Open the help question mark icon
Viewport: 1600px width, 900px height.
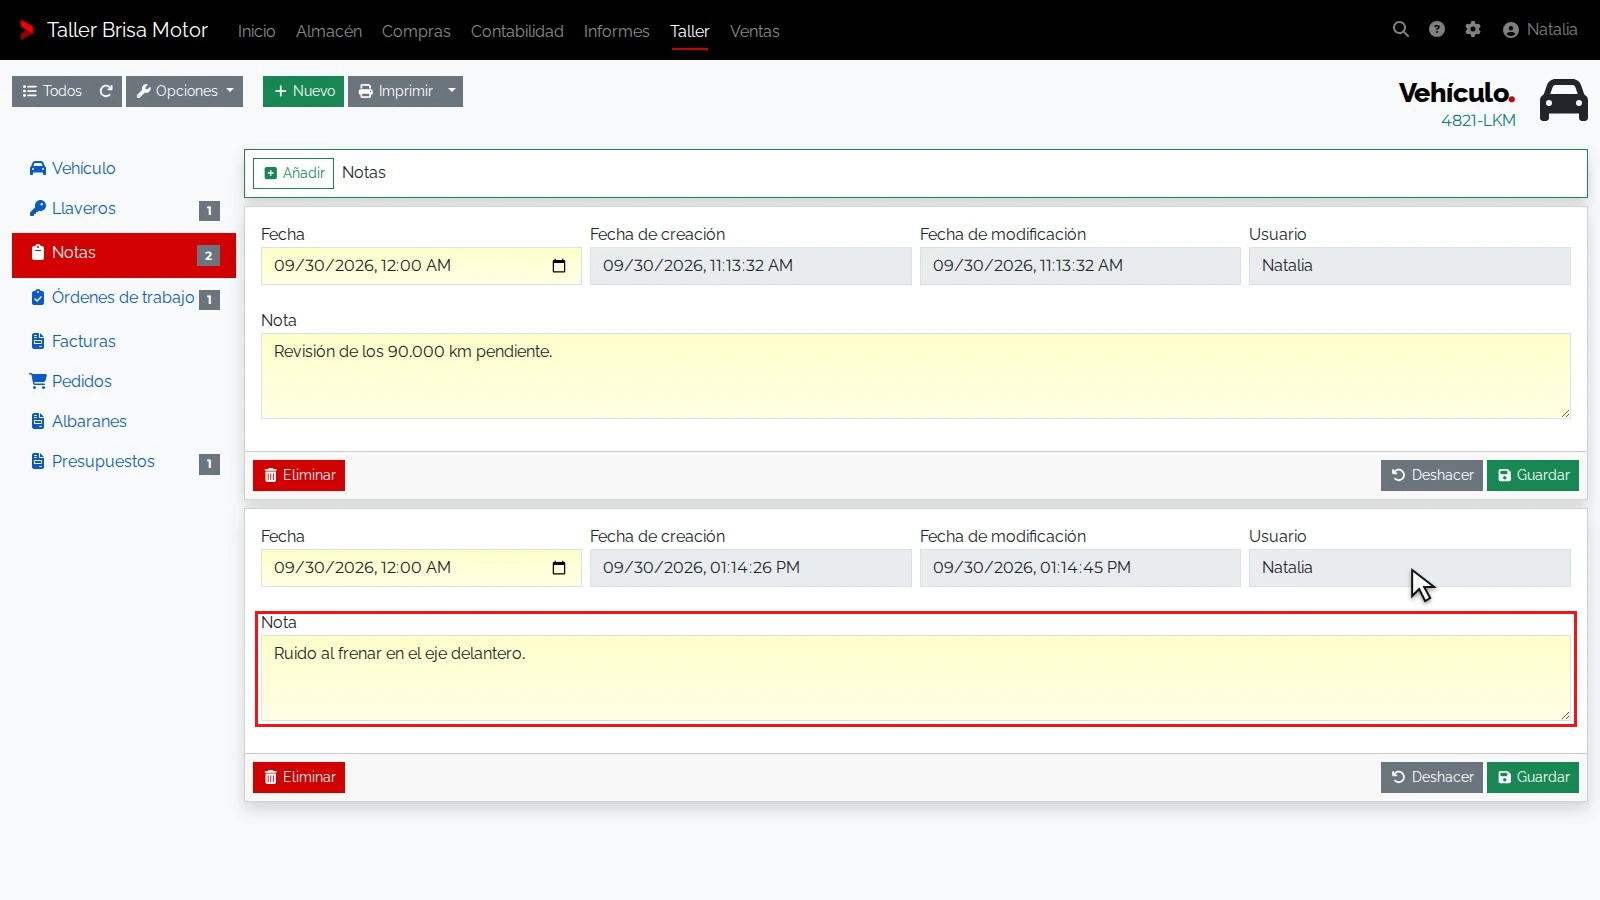coord(1437,30)
